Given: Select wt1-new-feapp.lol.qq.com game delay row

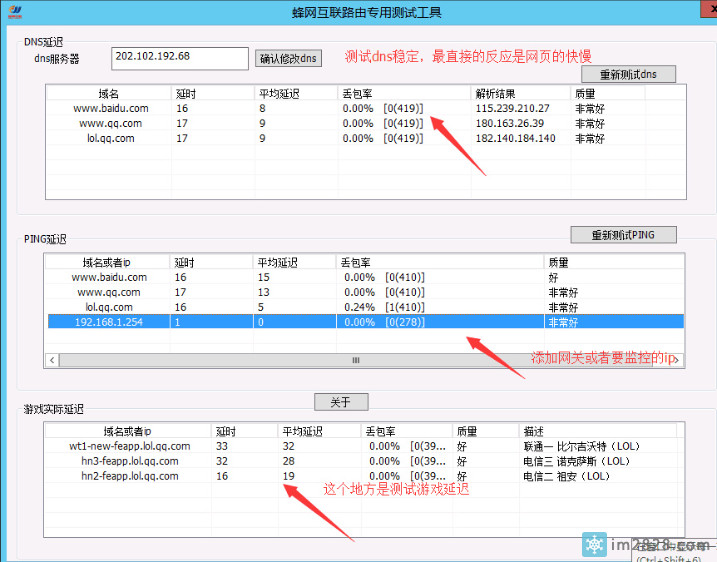Looking at the screenshot, I should click(123, 446).
